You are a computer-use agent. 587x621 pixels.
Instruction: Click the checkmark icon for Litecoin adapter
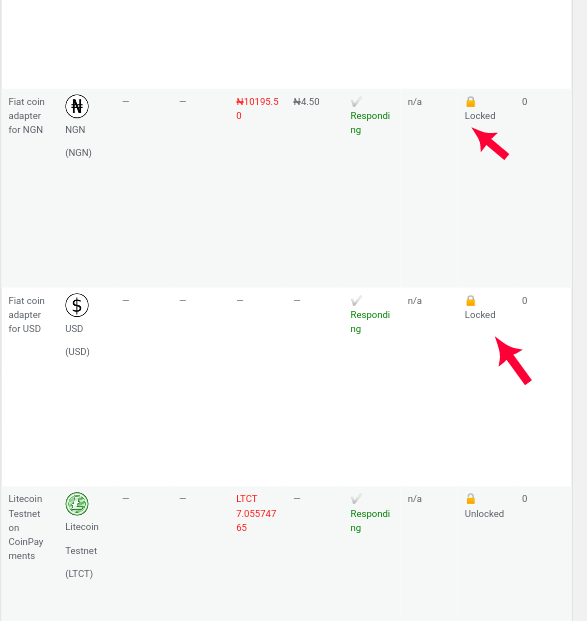pyautogui.click(x=356, y=499)
